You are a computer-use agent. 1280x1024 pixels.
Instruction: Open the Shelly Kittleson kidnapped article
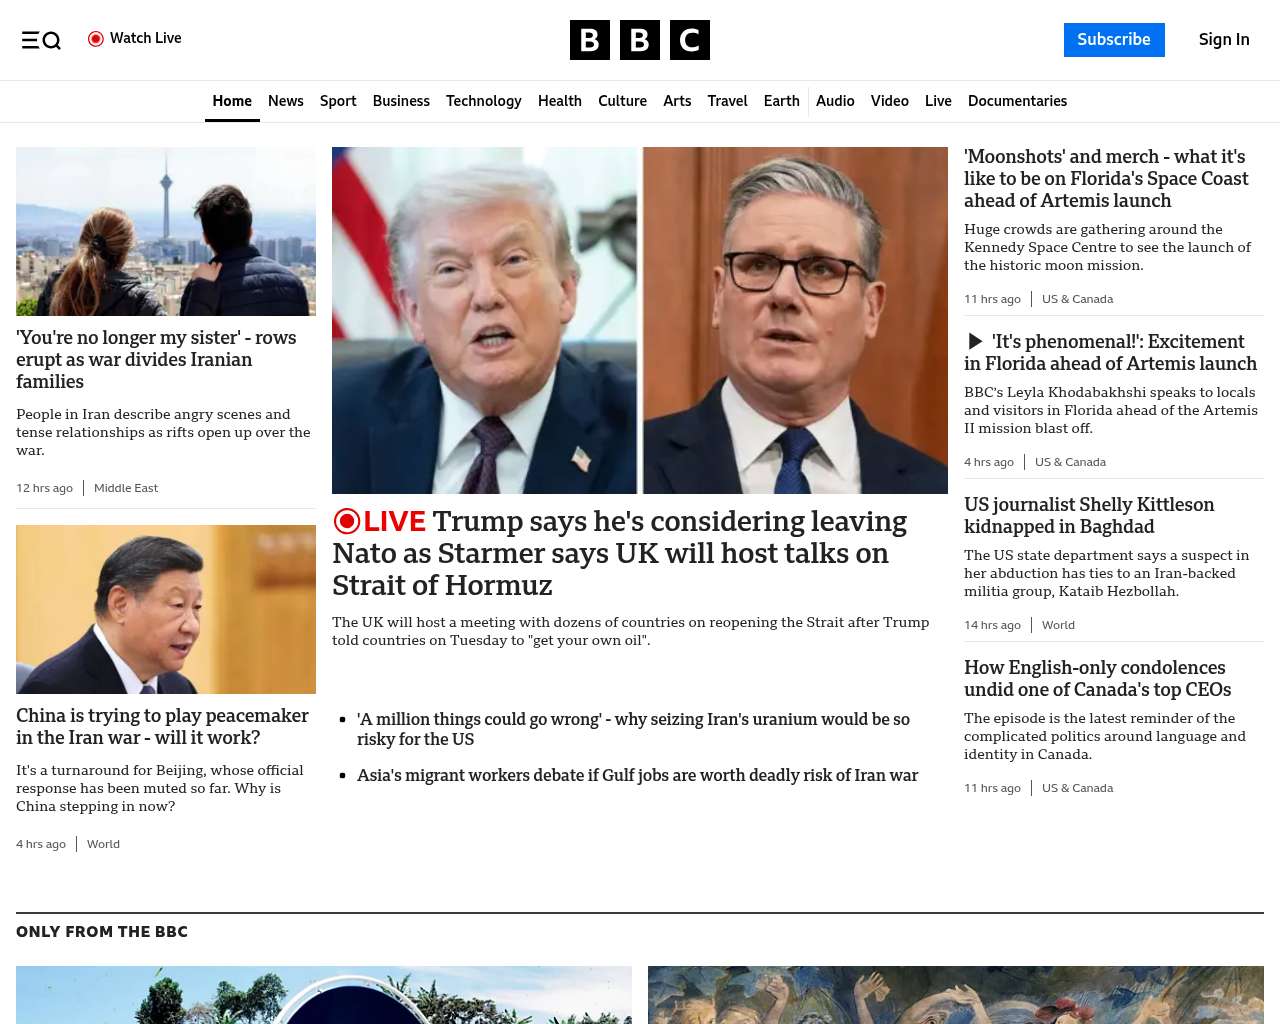1088,515
